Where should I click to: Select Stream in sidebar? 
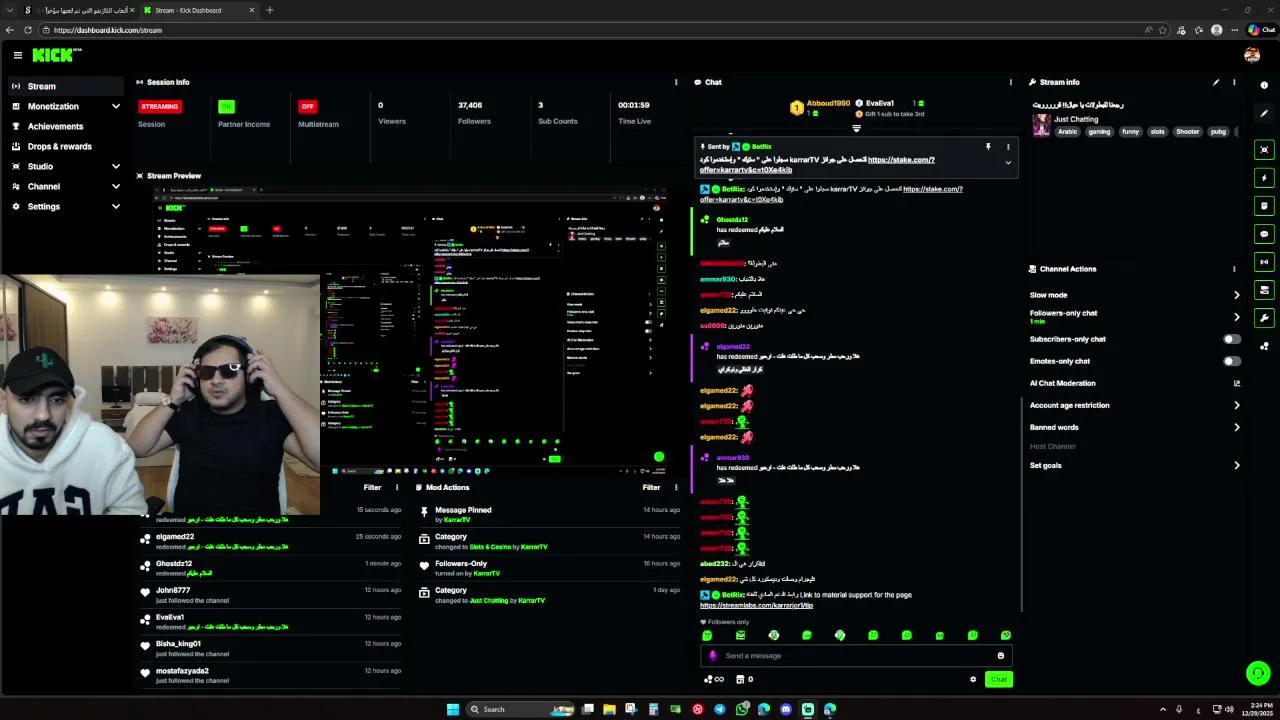click(66, 86)
